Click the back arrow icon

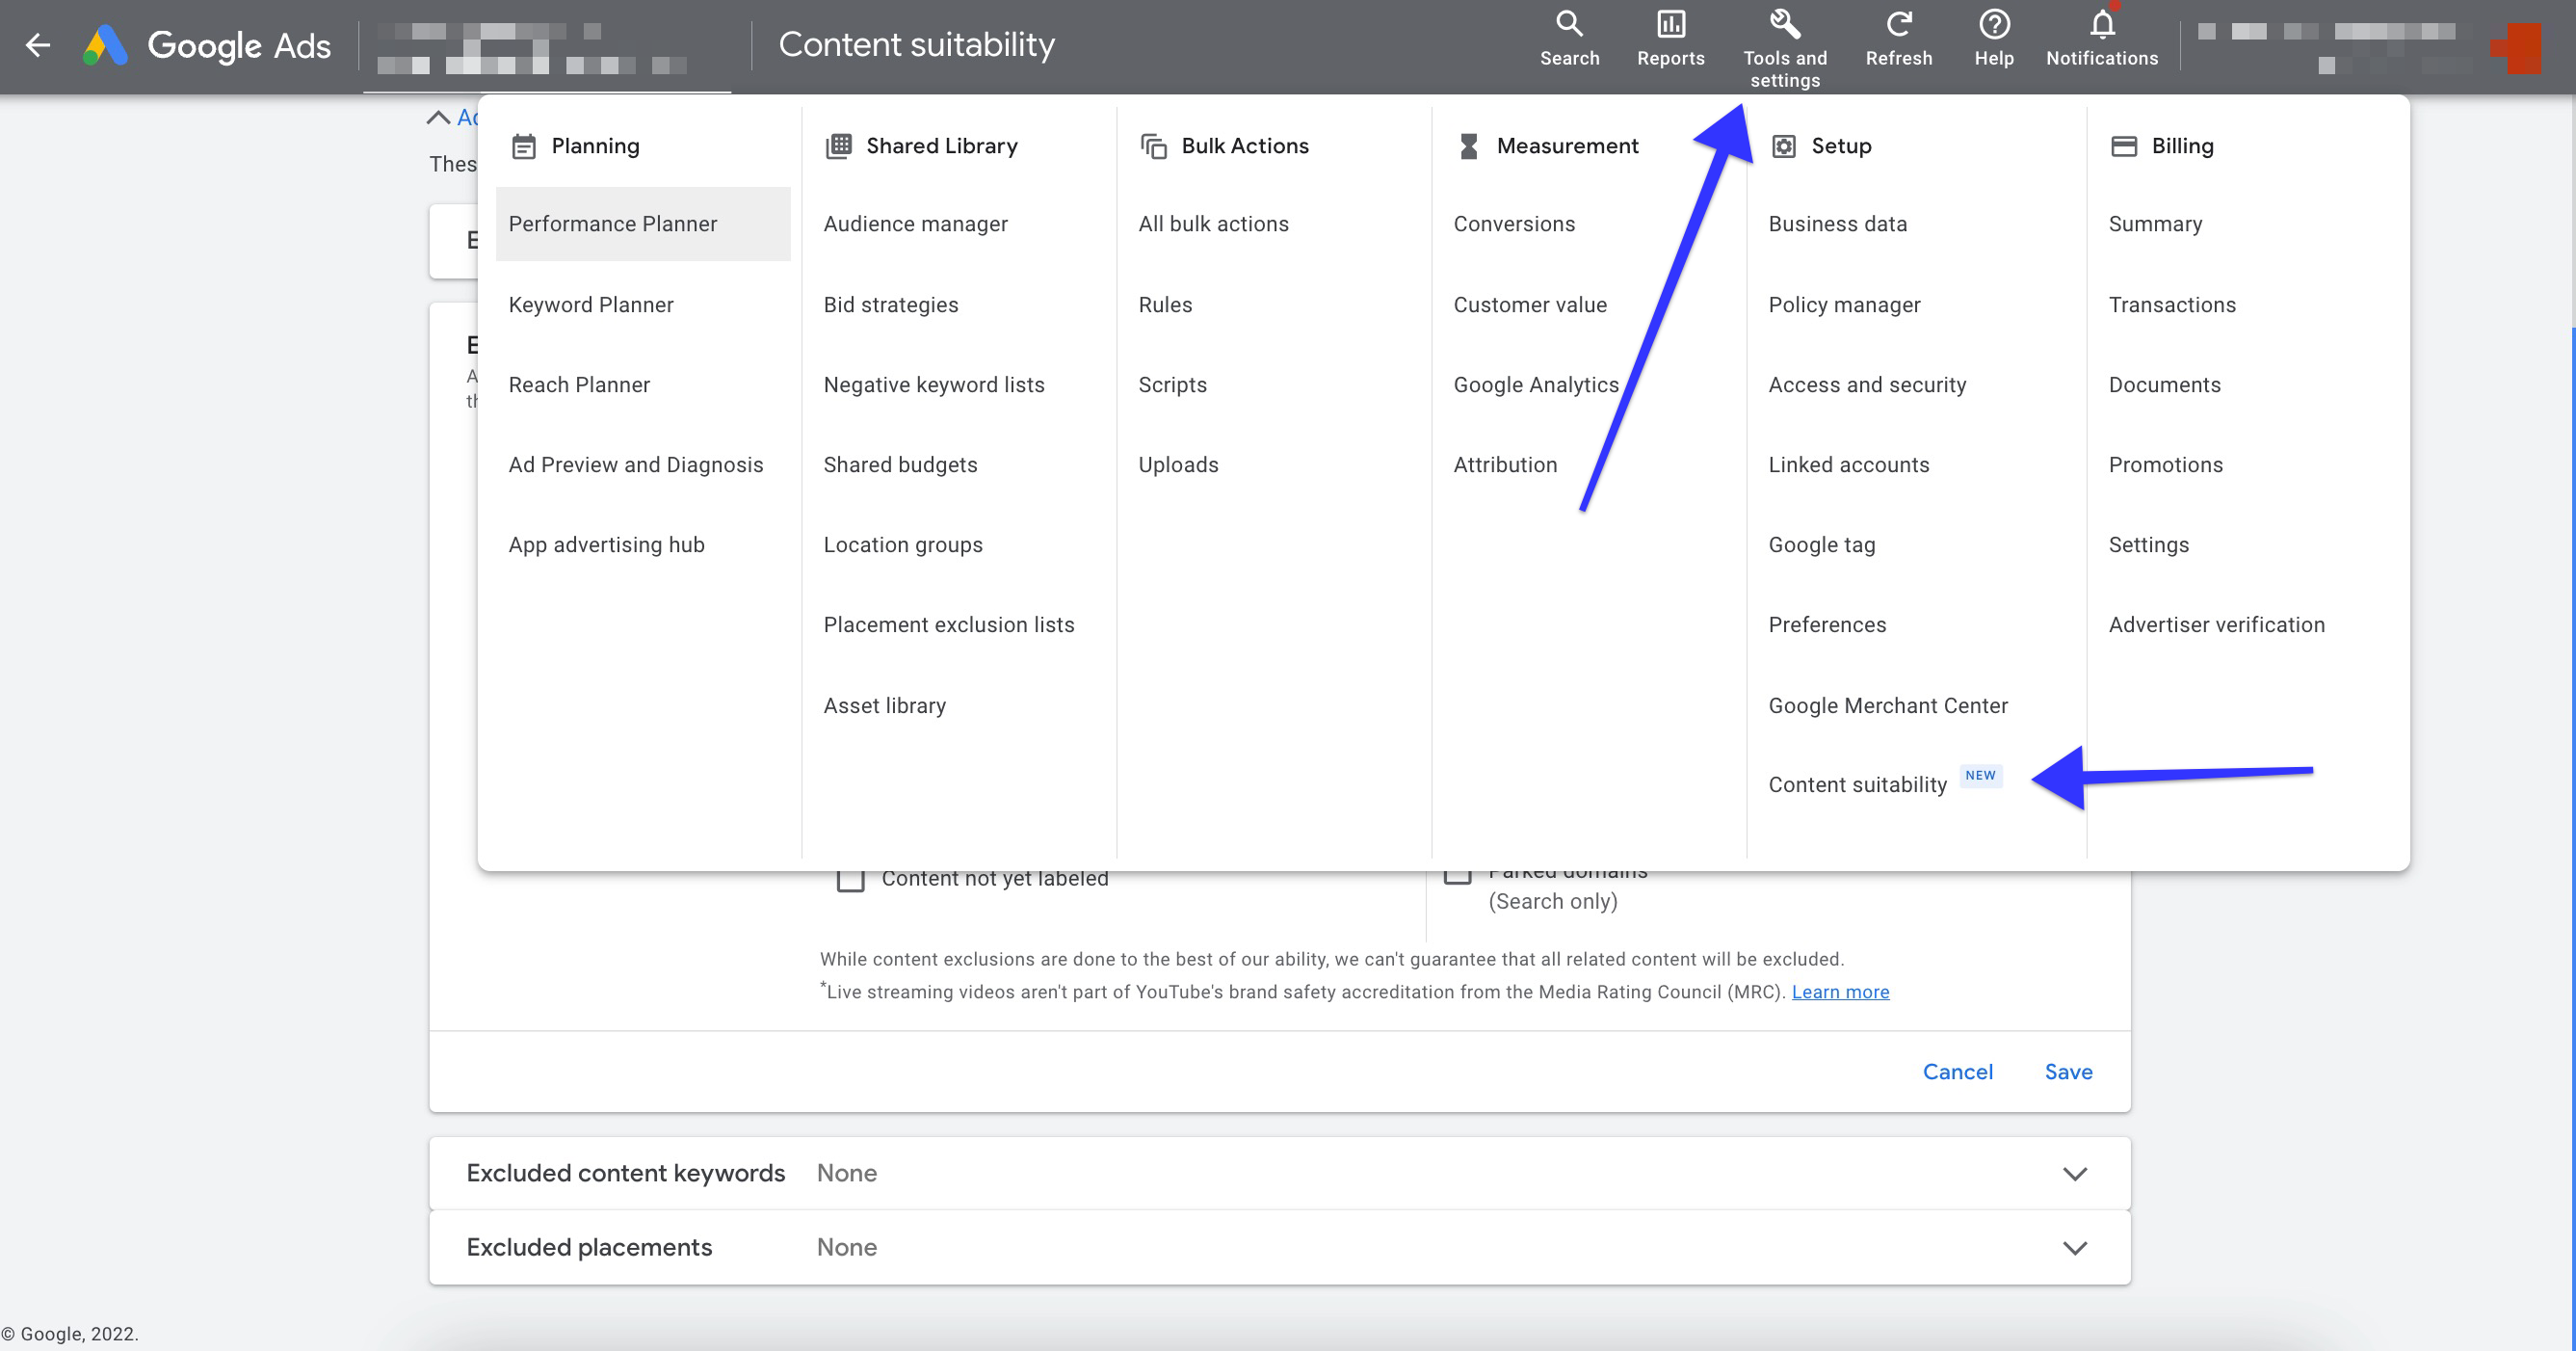tap(38, 45)
